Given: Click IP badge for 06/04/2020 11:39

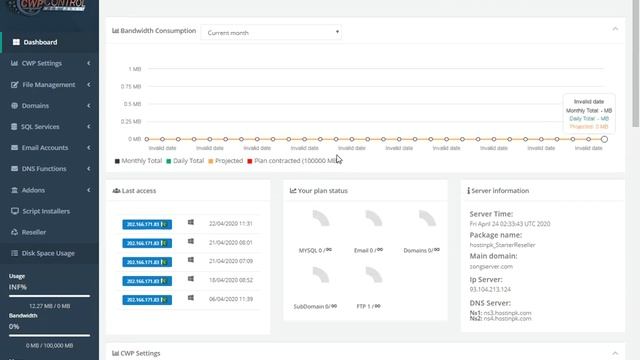Looking at the screenshot, I should (147, 300).
